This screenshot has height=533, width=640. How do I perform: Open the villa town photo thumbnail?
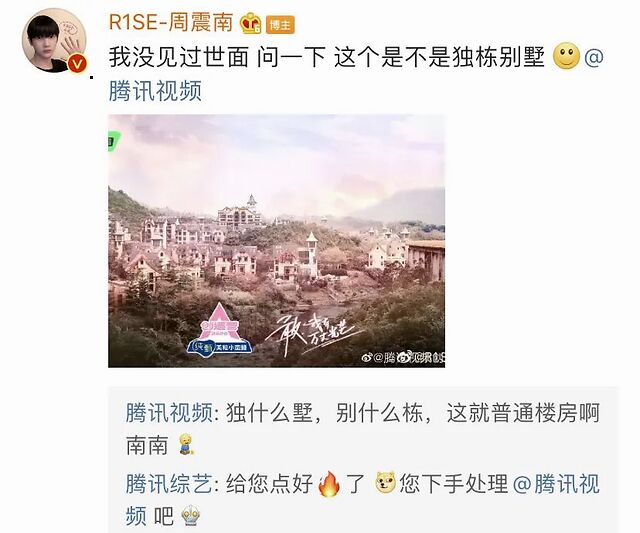[x=276, y=241]
